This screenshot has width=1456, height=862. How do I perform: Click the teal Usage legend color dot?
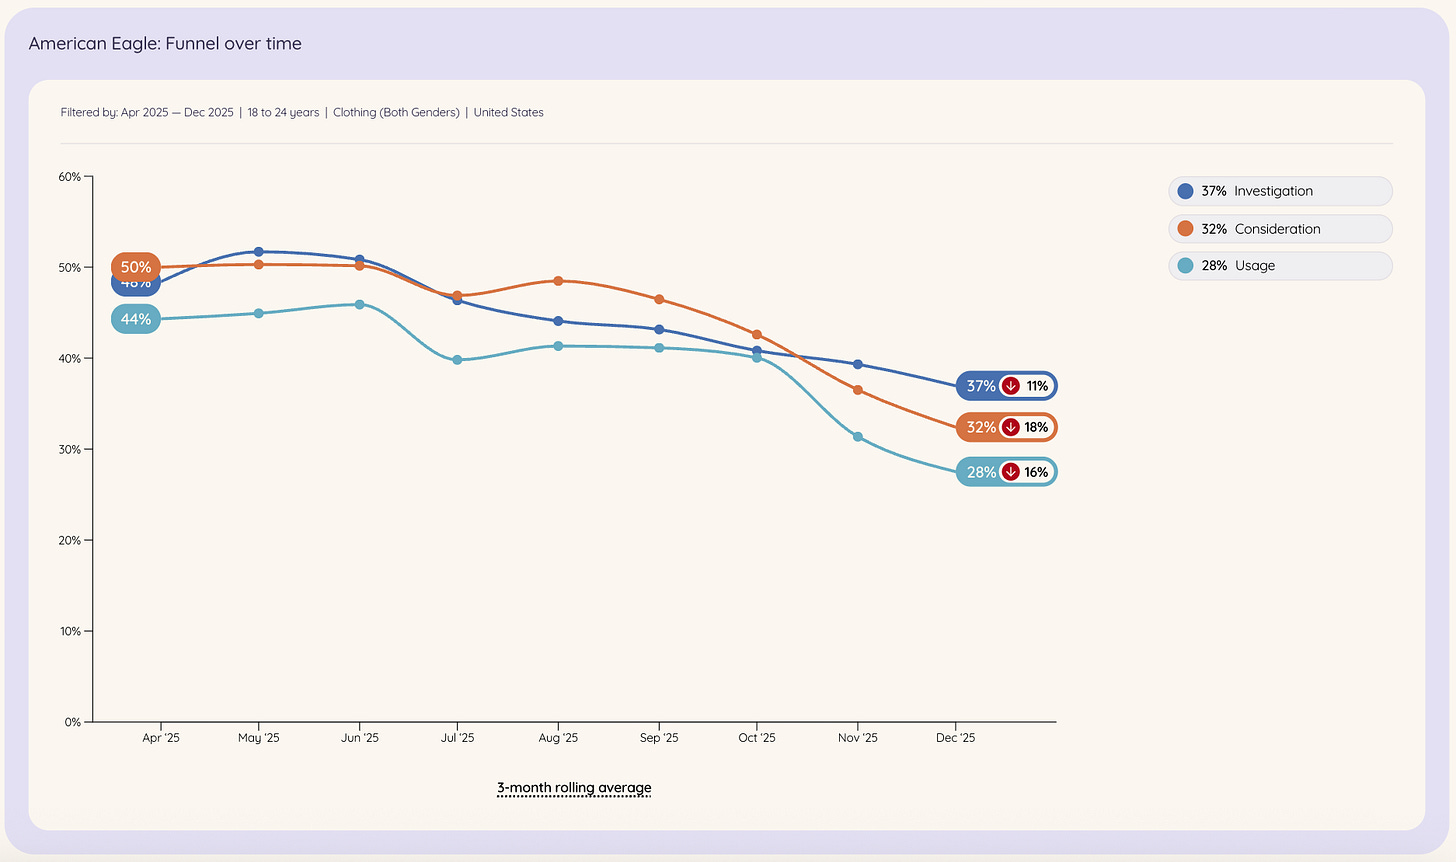click(1185, 266)
